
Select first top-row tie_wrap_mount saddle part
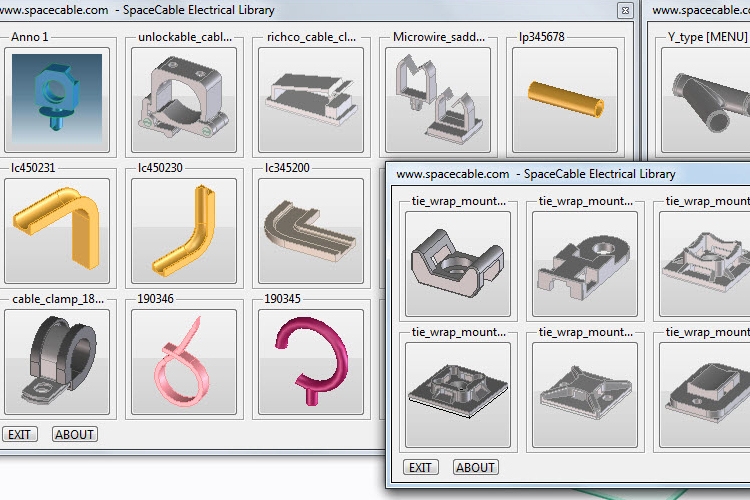point(458,264)
